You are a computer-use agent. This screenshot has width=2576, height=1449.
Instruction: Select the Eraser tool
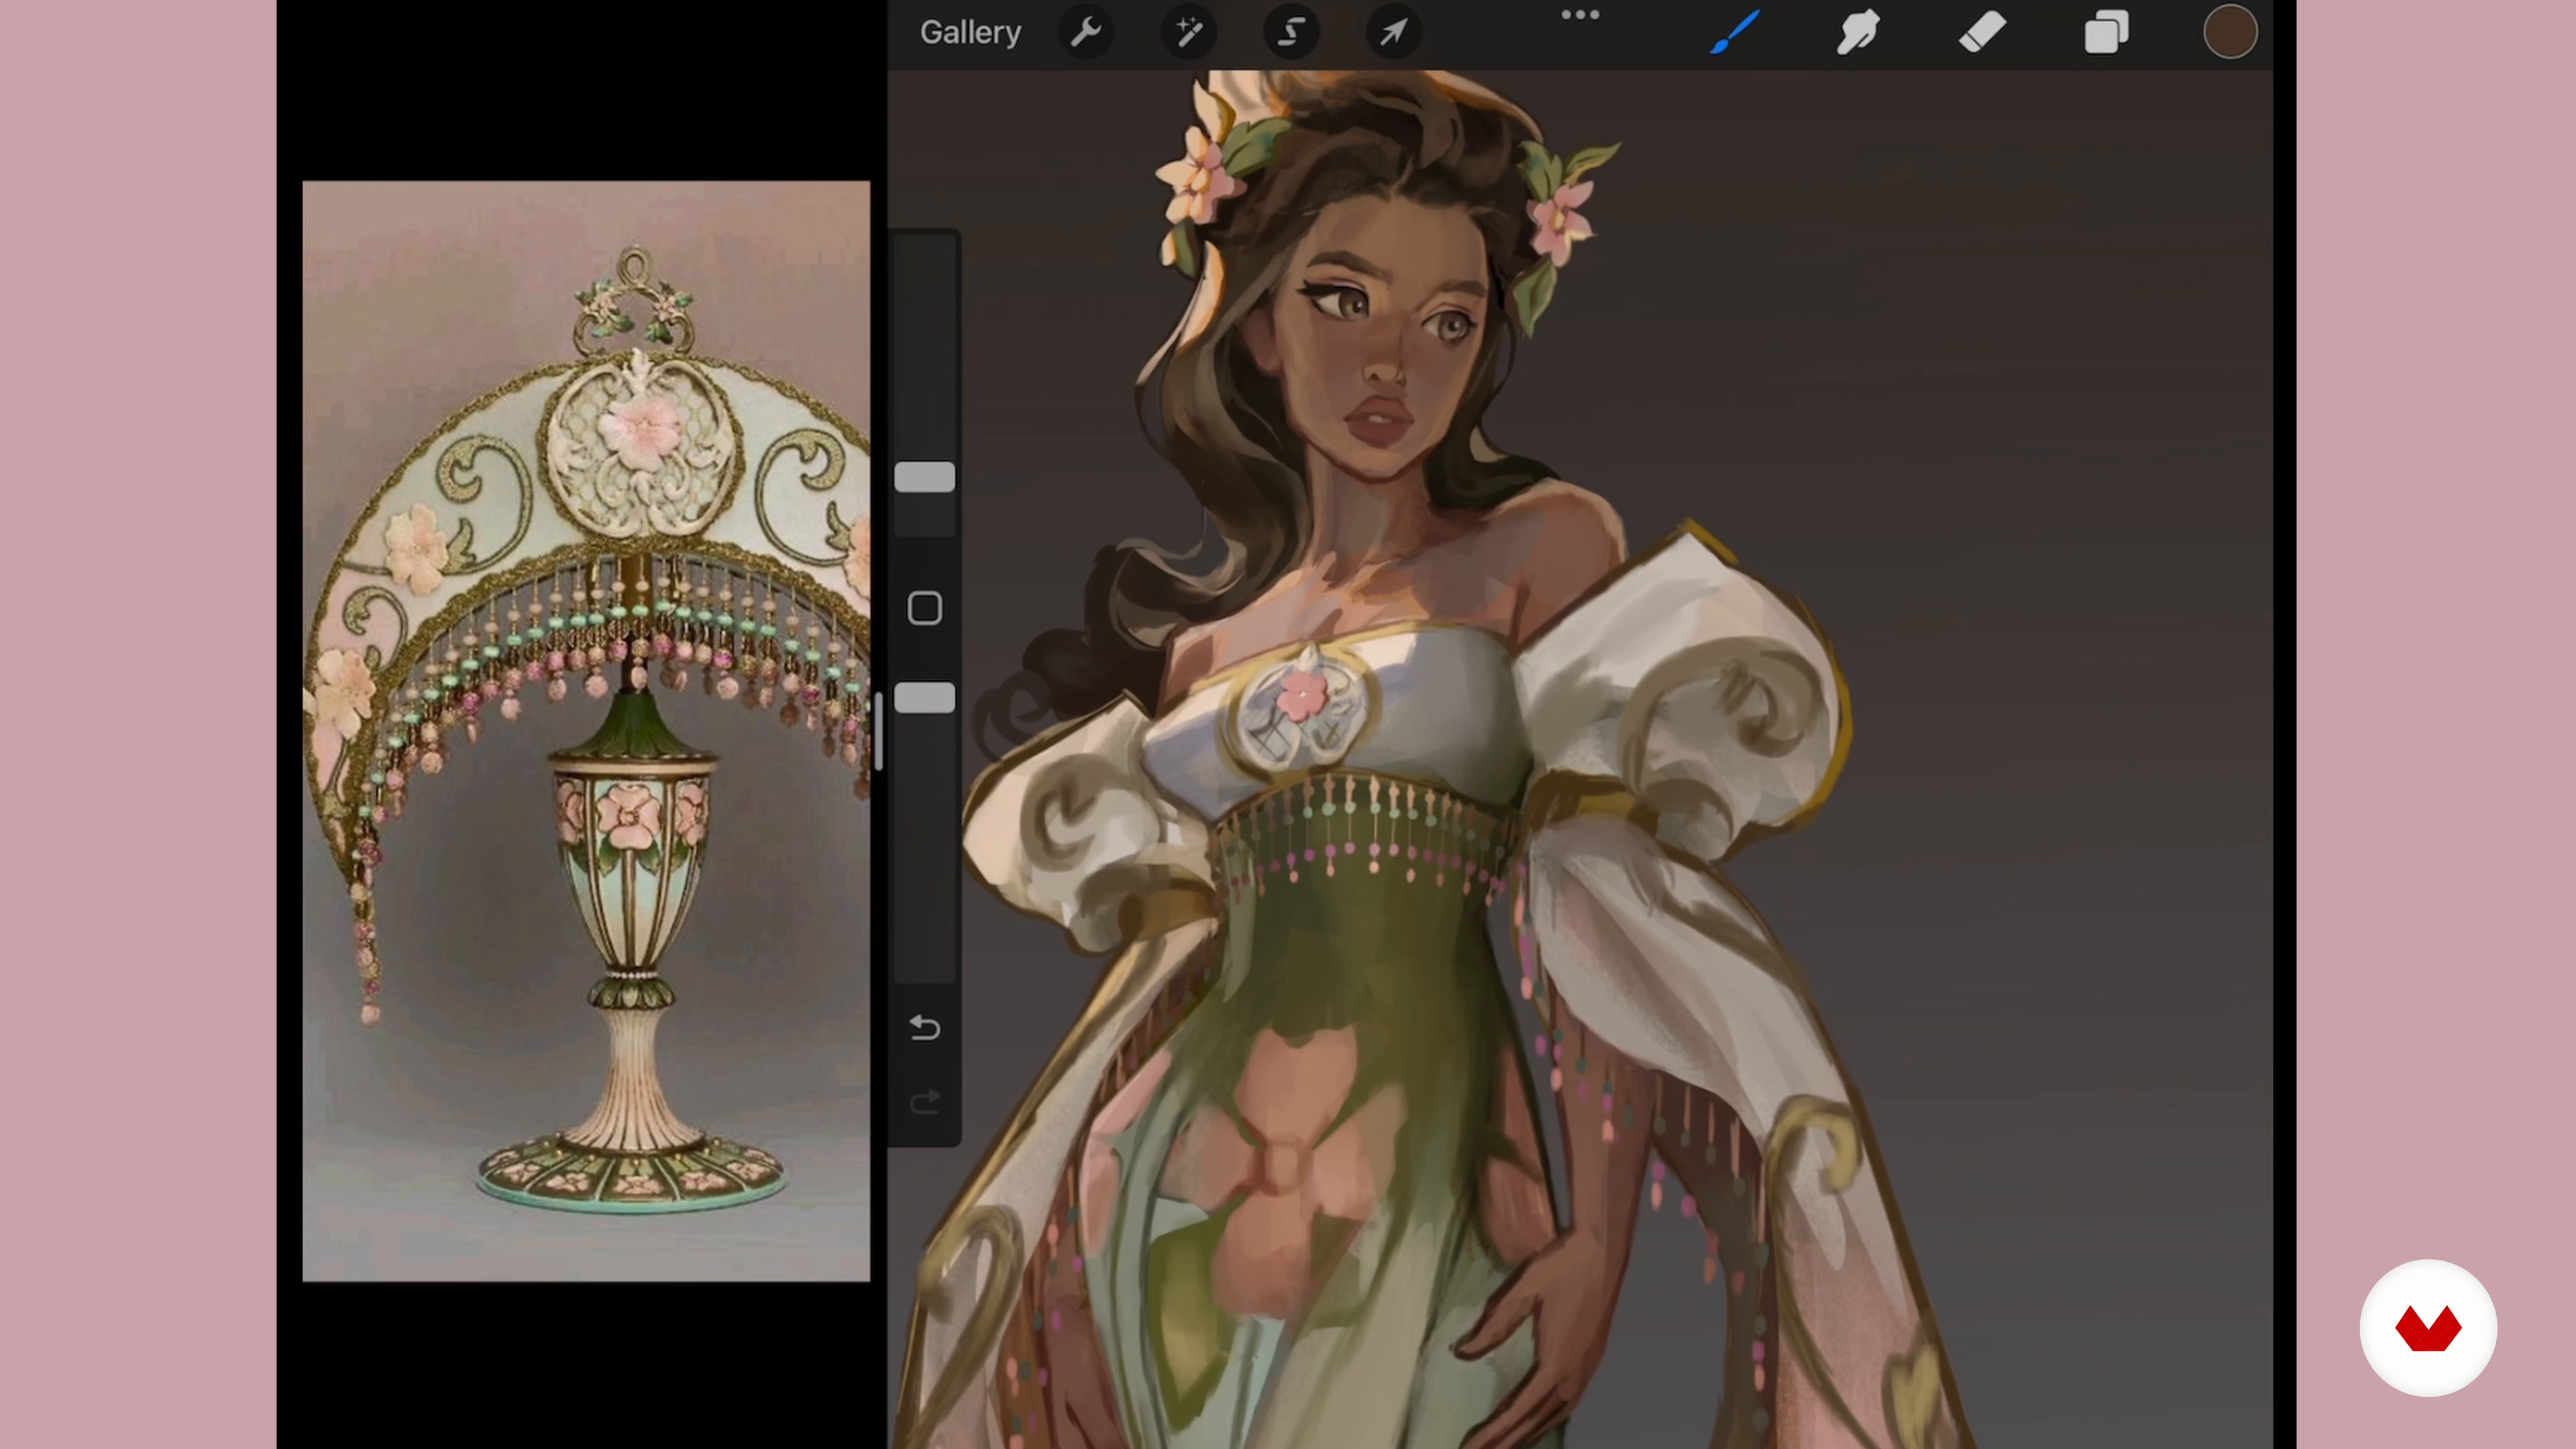click(x=1982, y=32)
